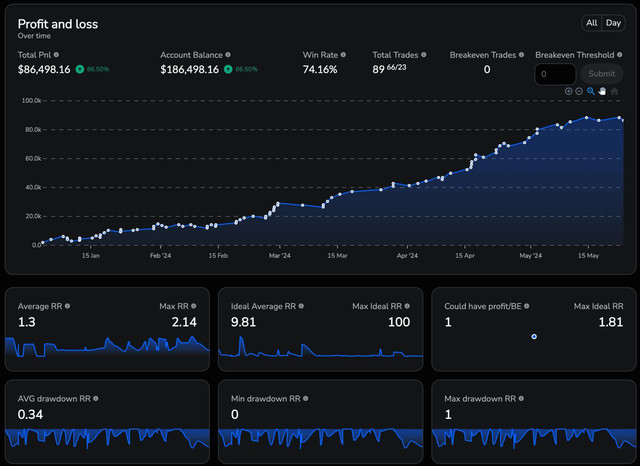Click info icon next to Win Rate

coord(343,55)
